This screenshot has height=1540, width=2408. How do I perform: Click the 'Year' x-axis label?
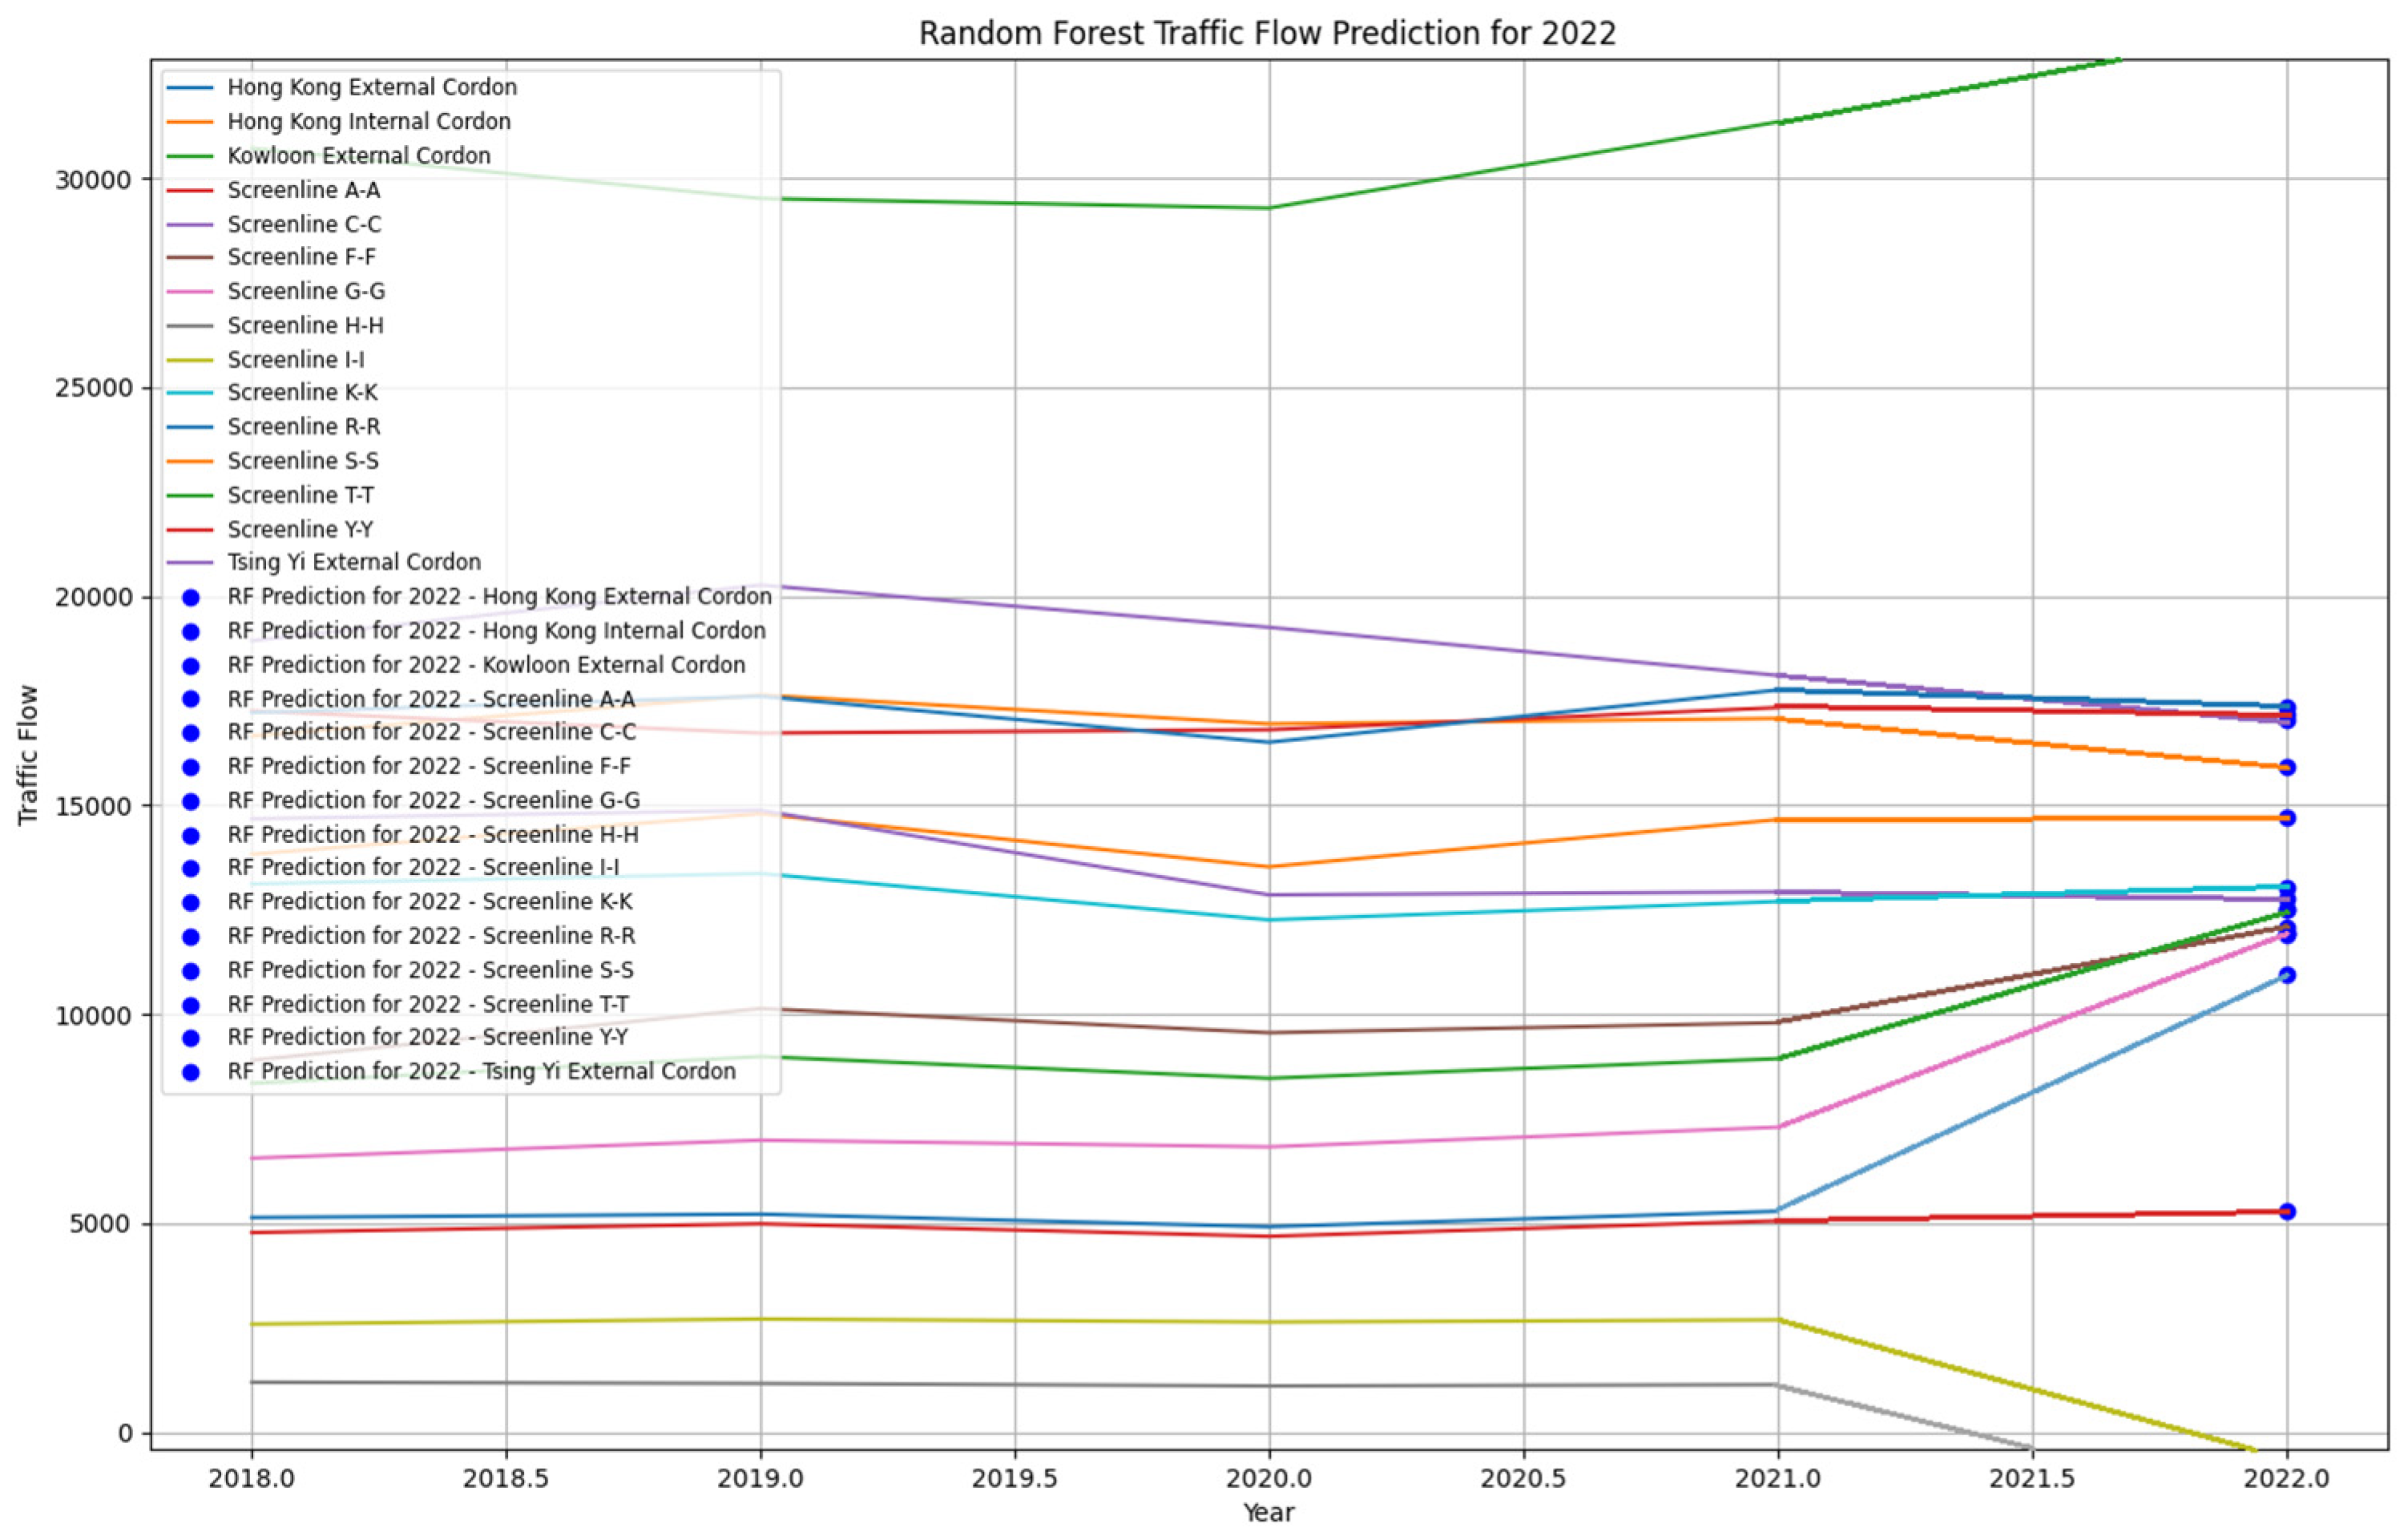tap(1268, 1513)
